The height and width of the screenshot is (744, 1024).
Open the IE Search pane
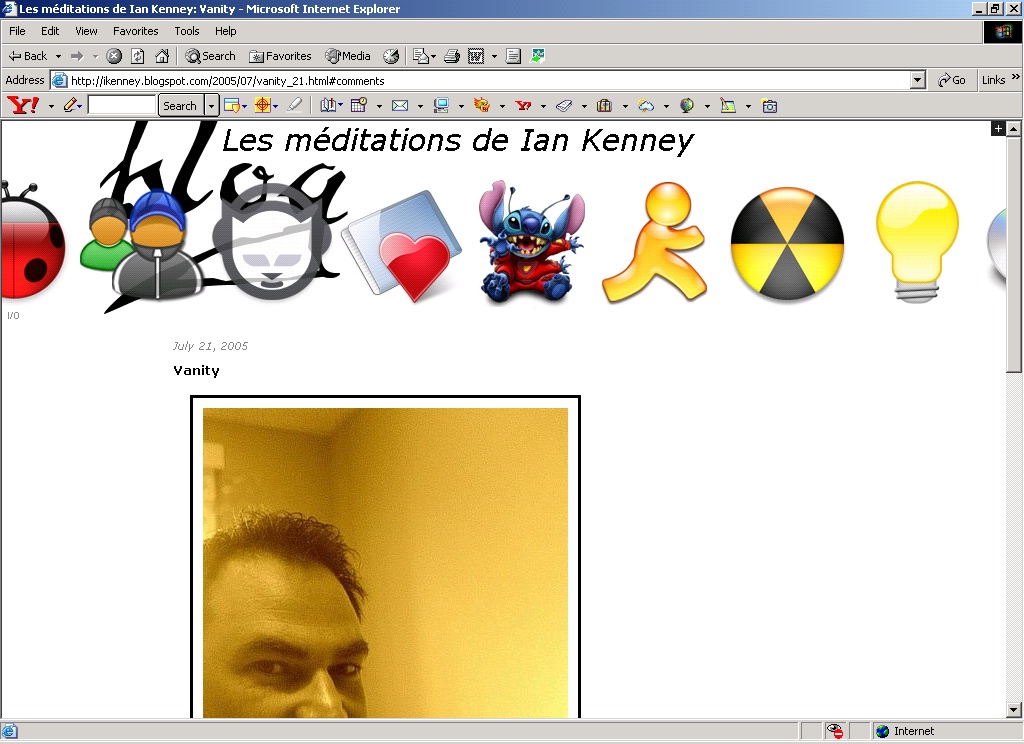click(210, 56)
